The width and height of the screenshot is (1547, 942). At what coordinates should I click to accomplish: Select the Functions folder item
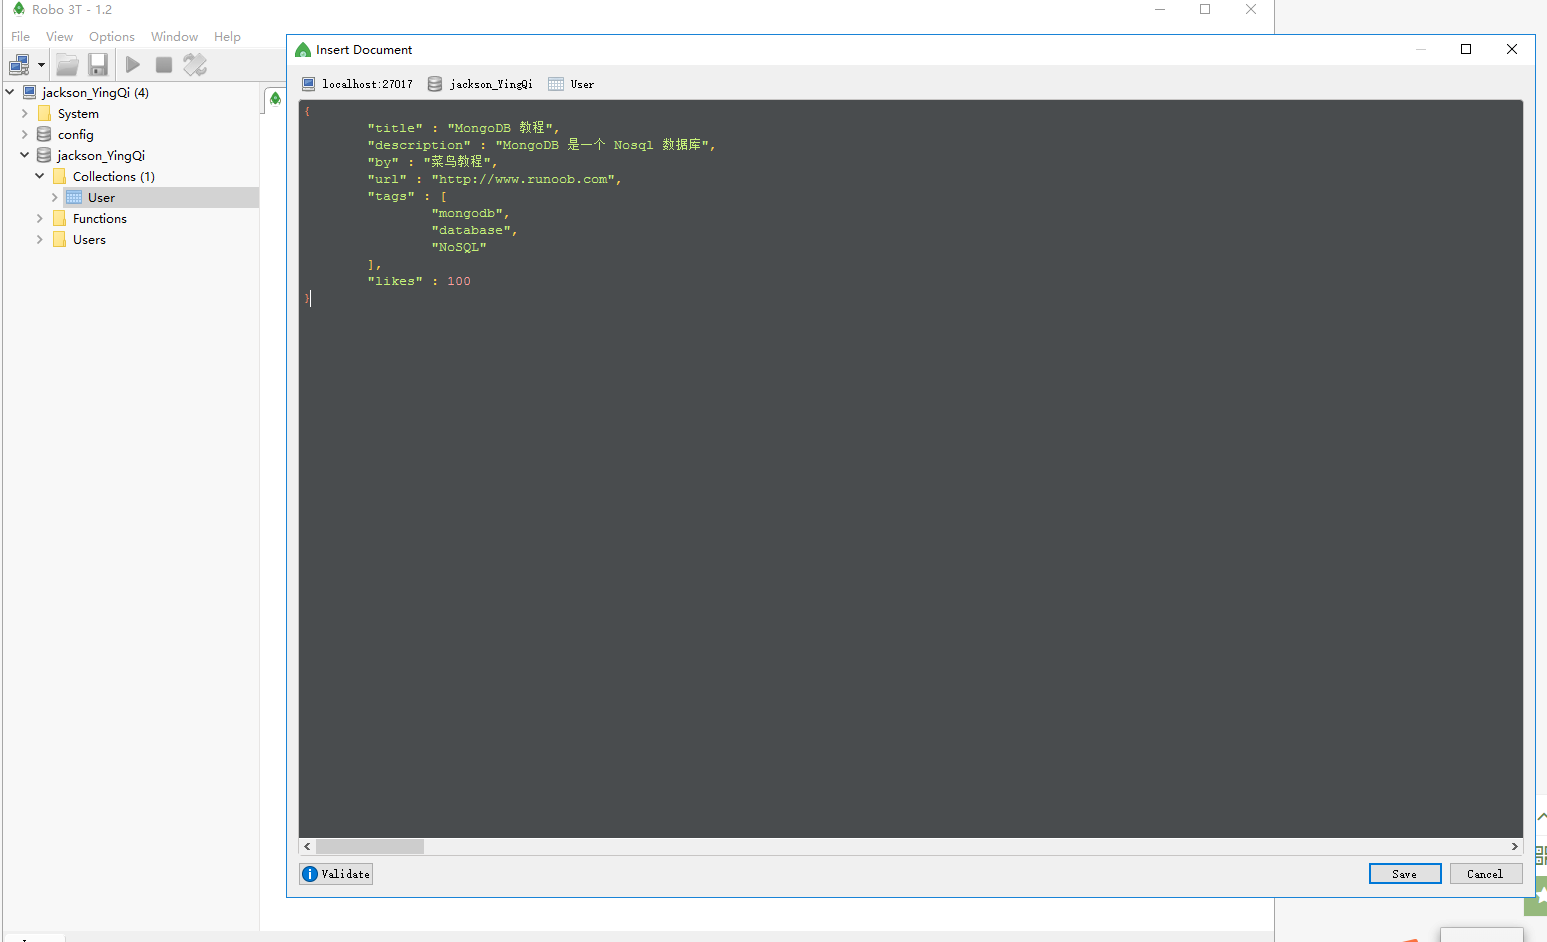coord(99,219)
